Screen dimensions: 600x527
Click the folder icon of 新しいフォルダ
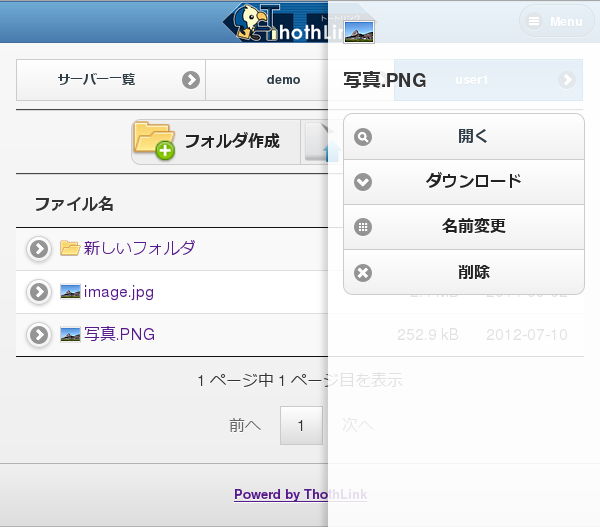70,248
